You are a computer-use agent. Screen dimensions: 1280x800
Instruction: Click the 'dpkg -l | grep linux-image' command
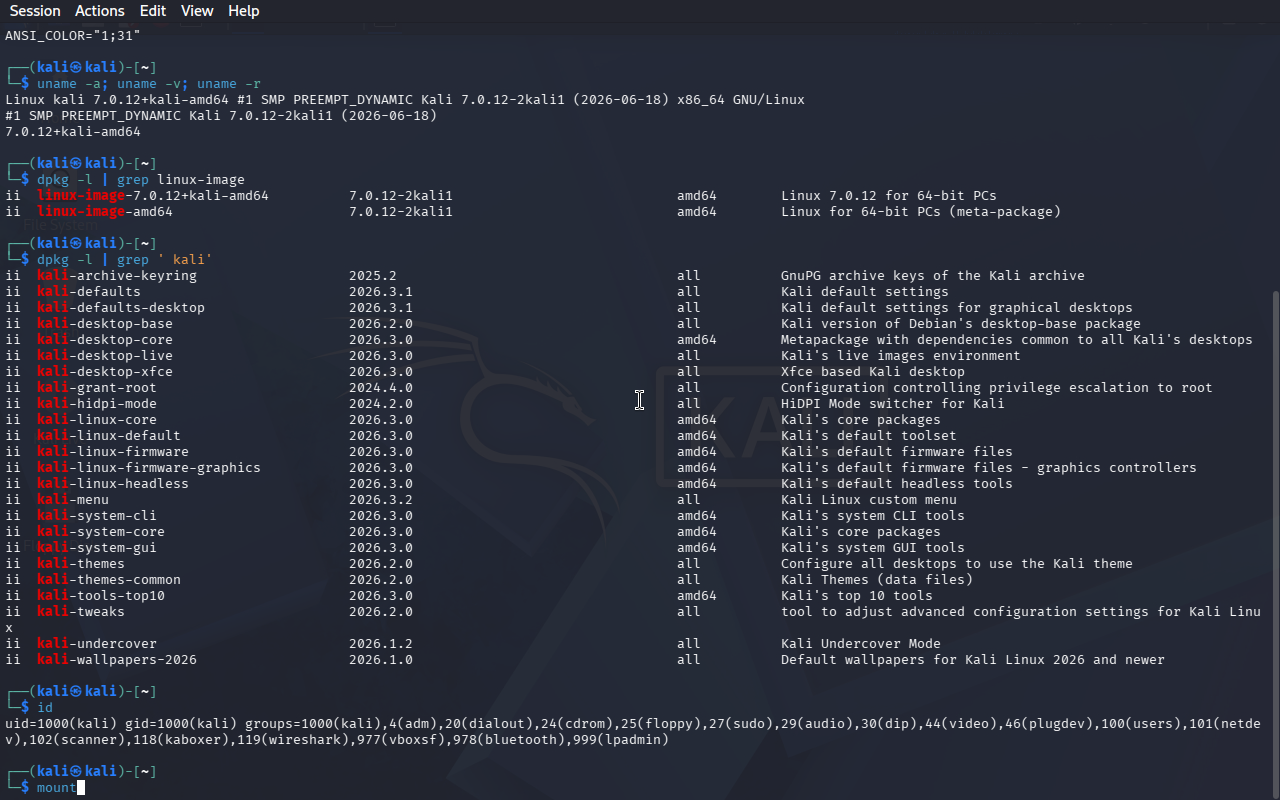[x=141, y=180]
